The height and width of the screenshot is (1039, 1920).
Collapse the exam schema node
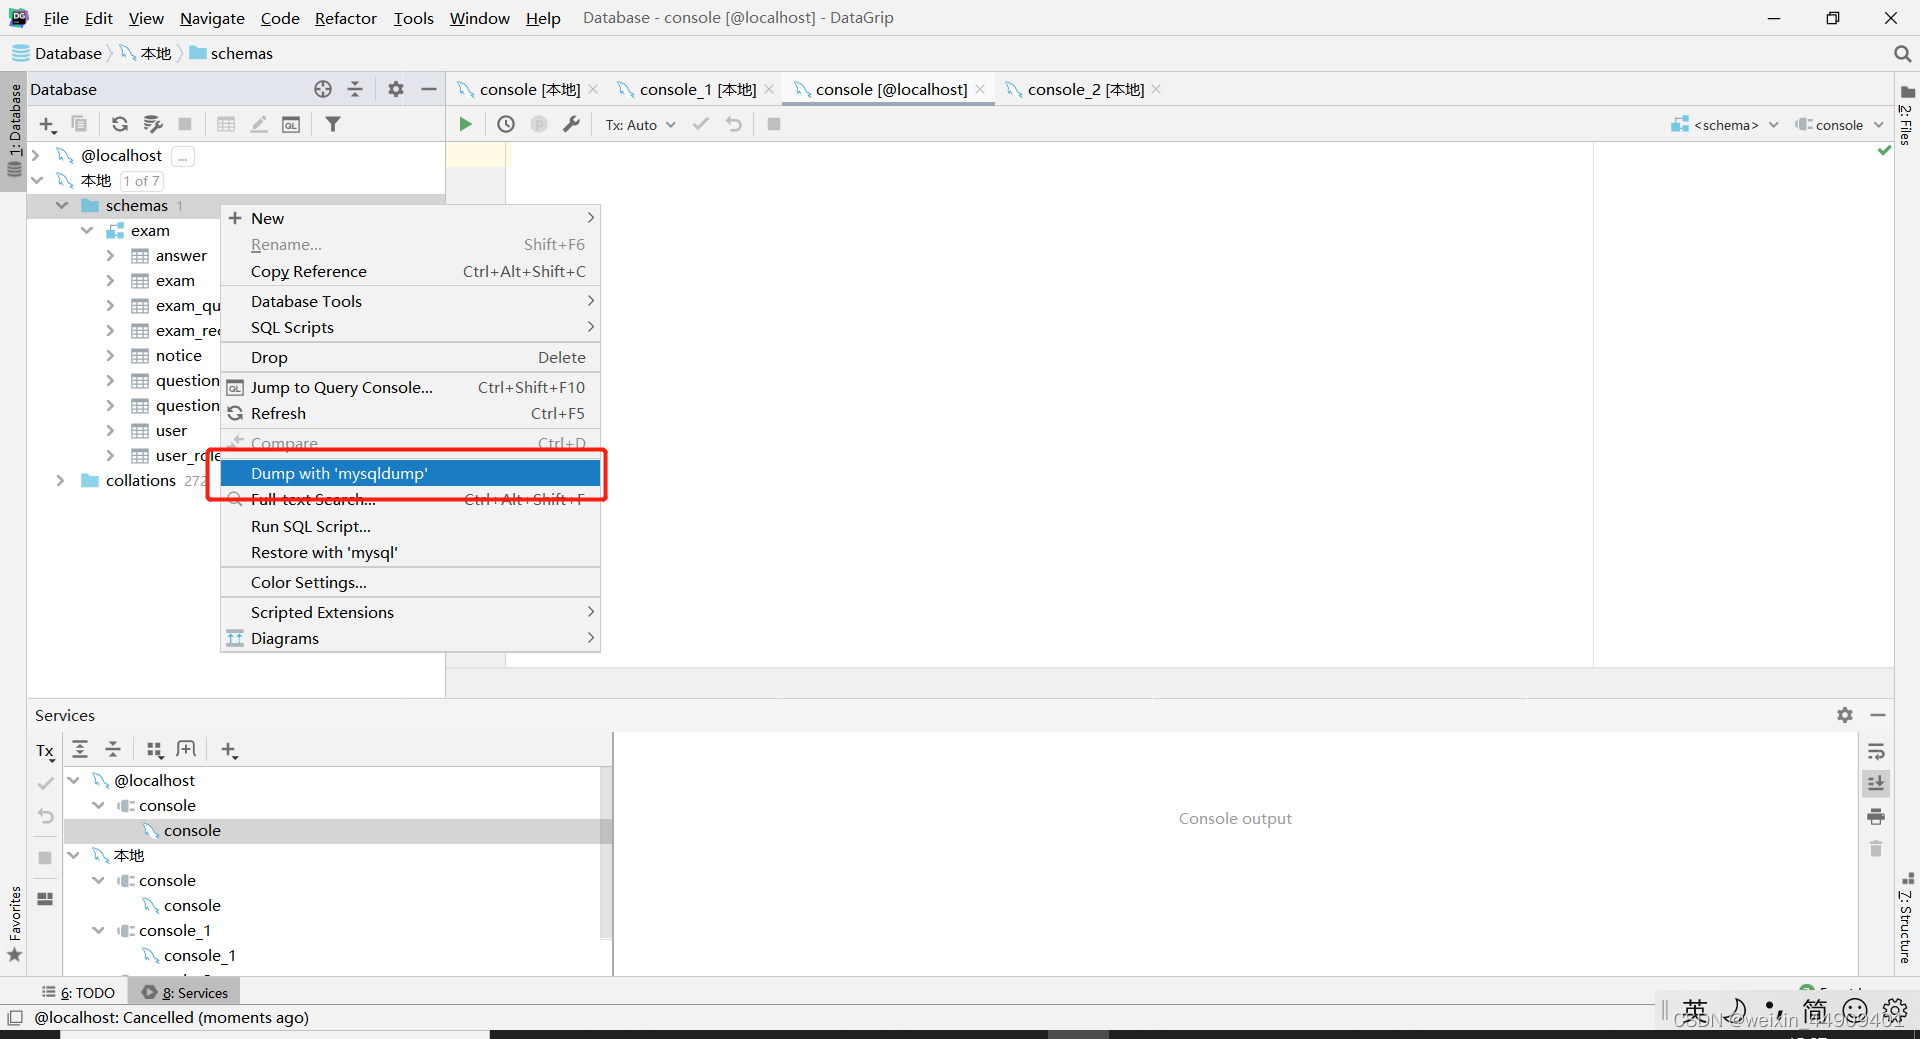tap(88, 230)
